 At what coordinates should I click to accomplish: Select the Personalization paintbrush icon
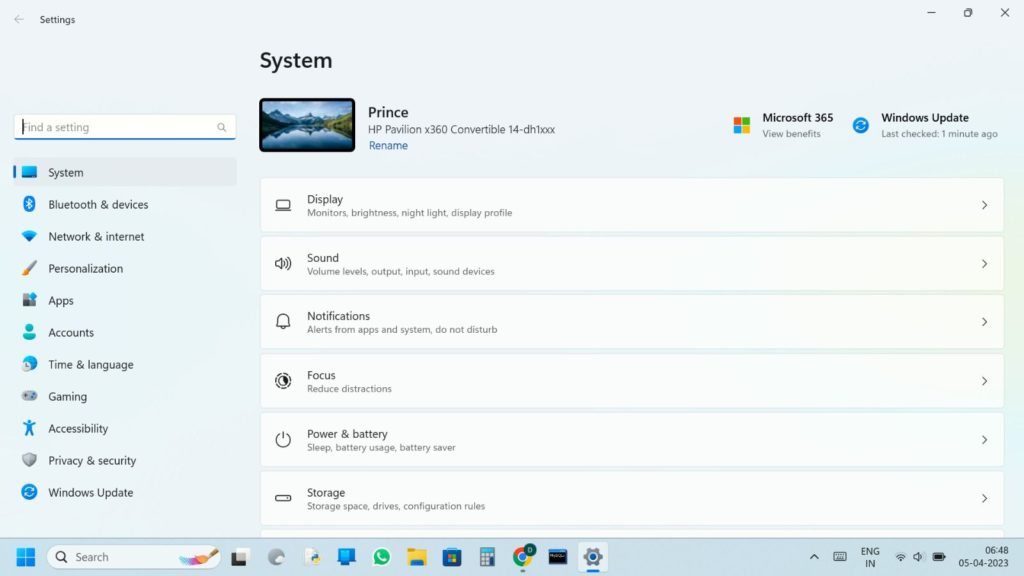[29, 268]
